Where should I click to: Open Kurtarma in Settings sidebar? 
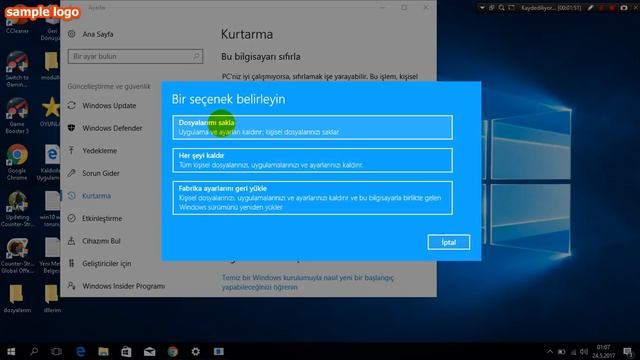96,196
